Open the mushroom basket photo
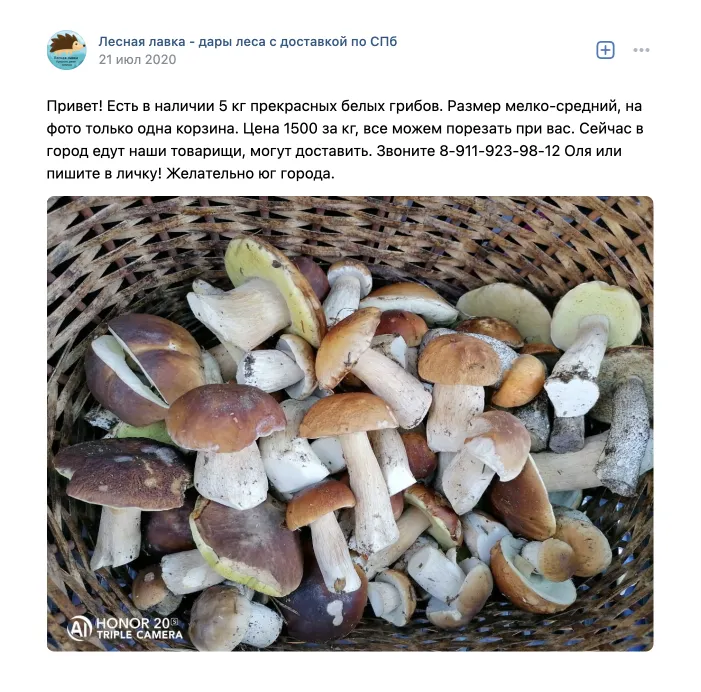The image size is (701, 692). coord(350,423)
